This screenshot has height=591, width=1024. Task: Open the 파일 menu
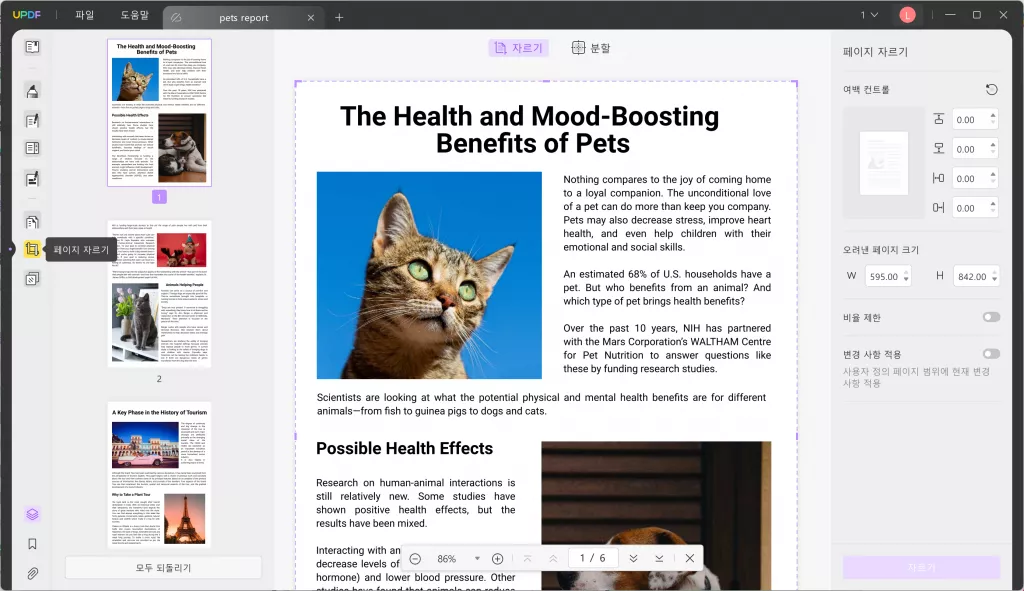coord(84,15)
